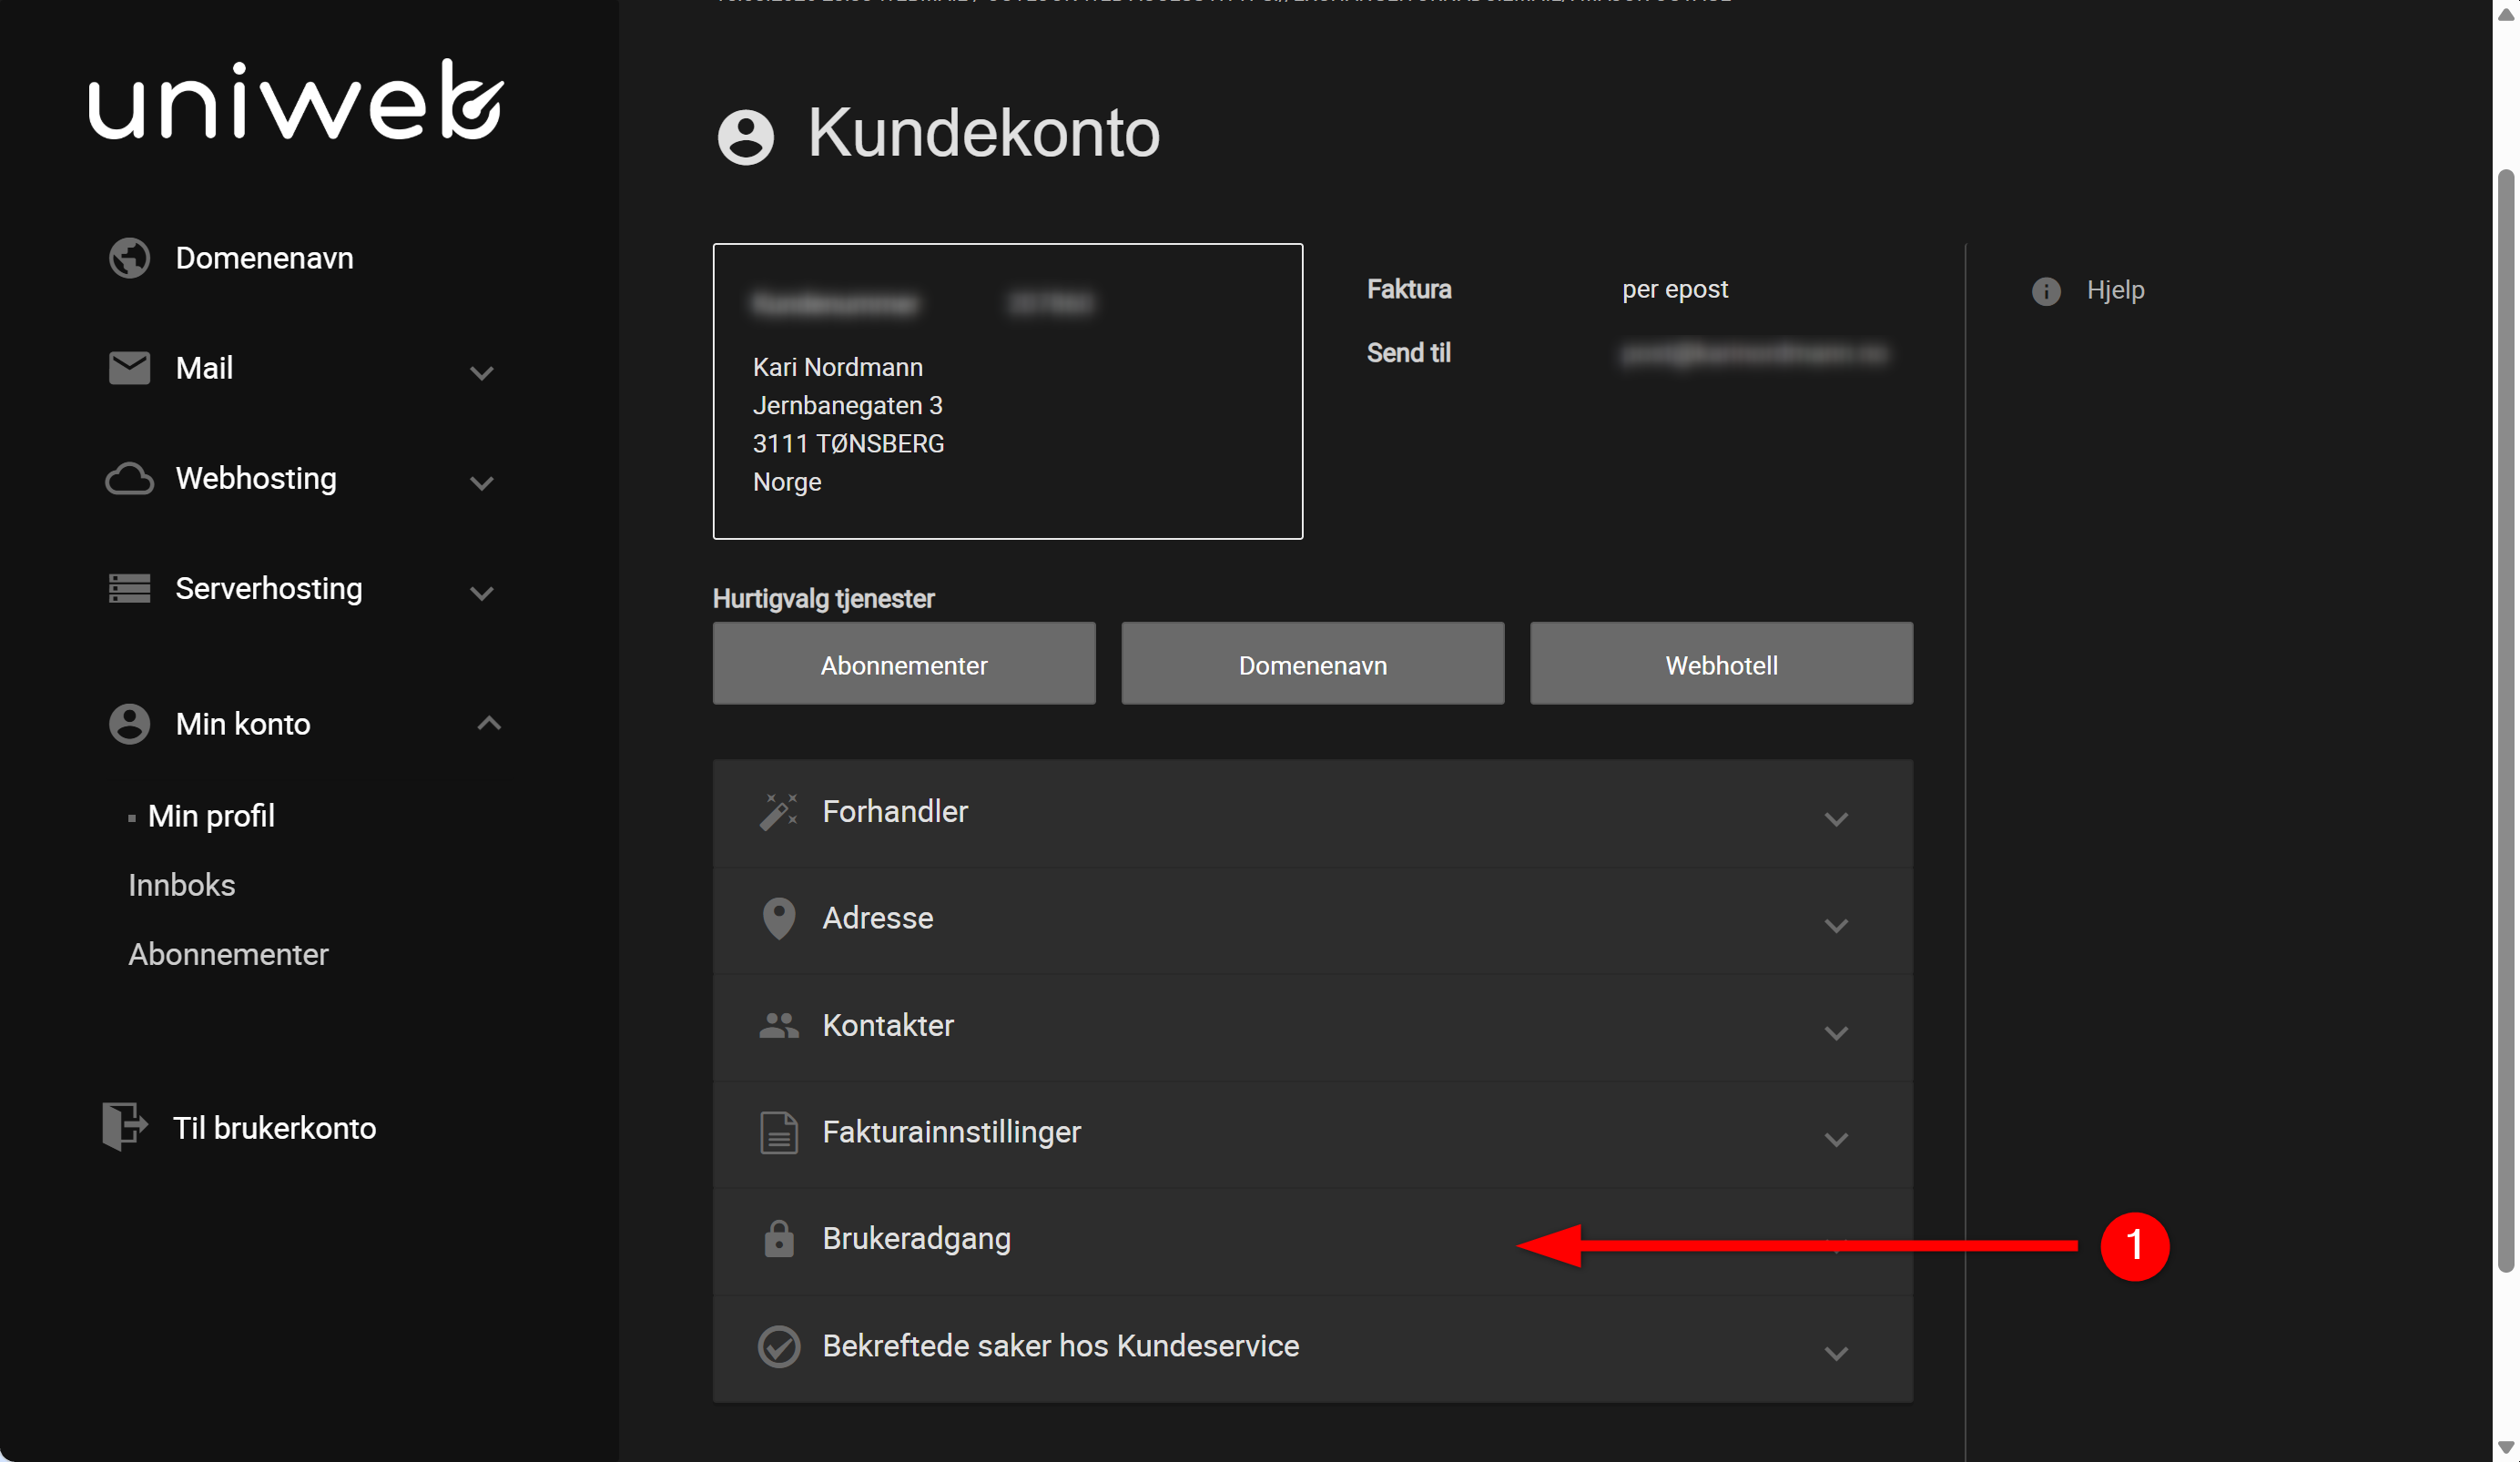Expand the Webhosting menu chevron
This screenshot has width=2520, height=1462.
482,483
